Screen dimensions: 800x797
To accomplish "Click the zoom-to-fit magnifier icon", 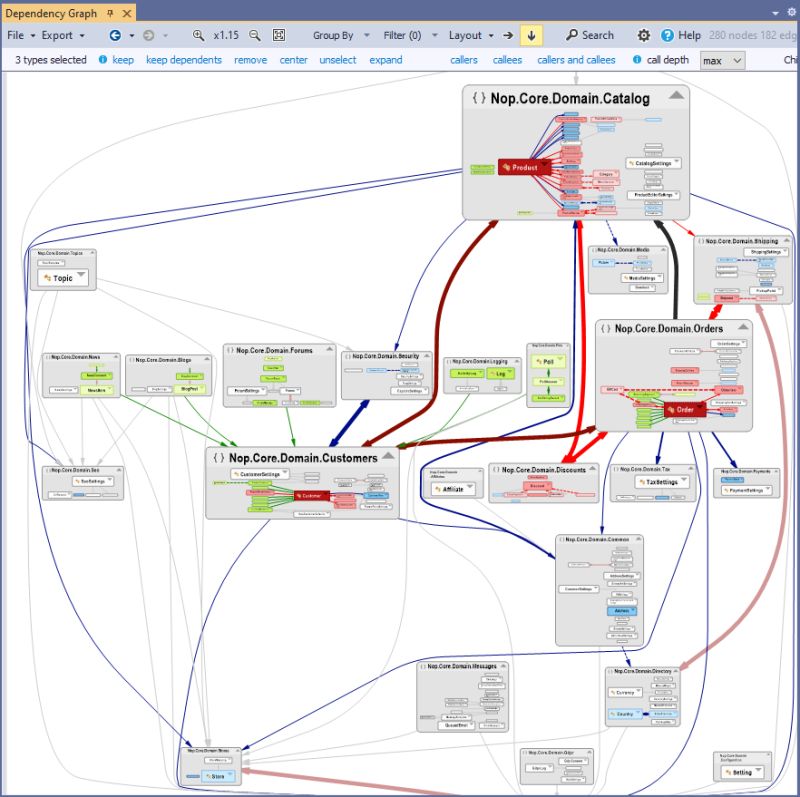I will click(278, 34).
